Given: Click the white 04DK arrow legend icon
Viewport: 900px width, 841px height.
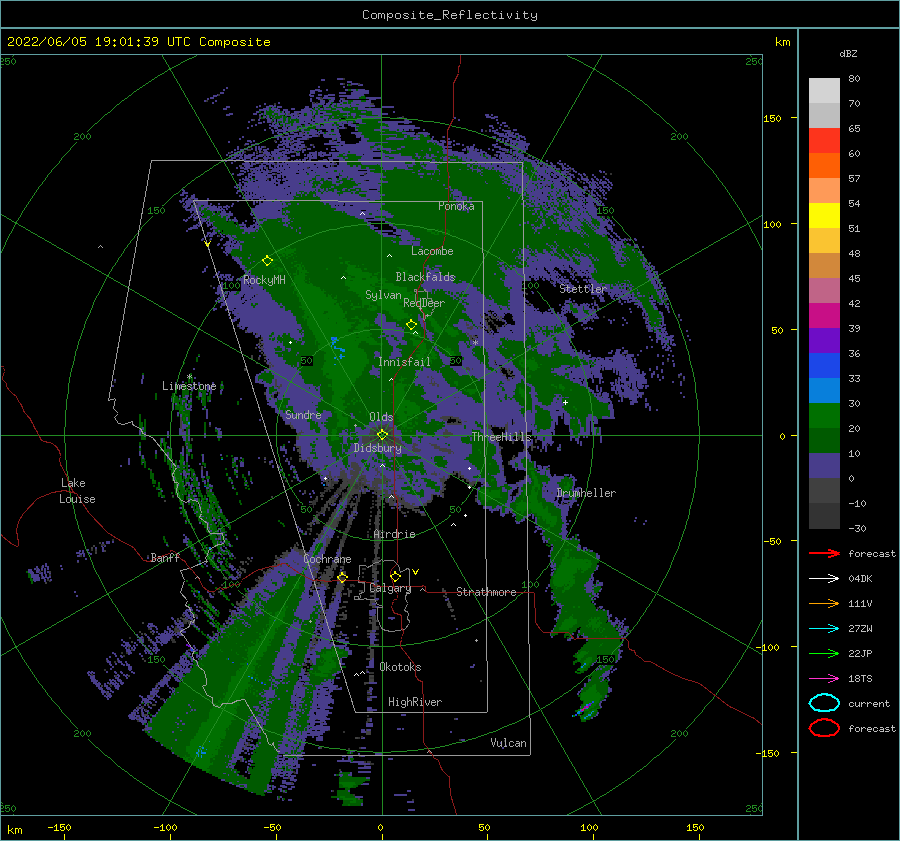Looking at the screenshot, I should pos(824,579).
